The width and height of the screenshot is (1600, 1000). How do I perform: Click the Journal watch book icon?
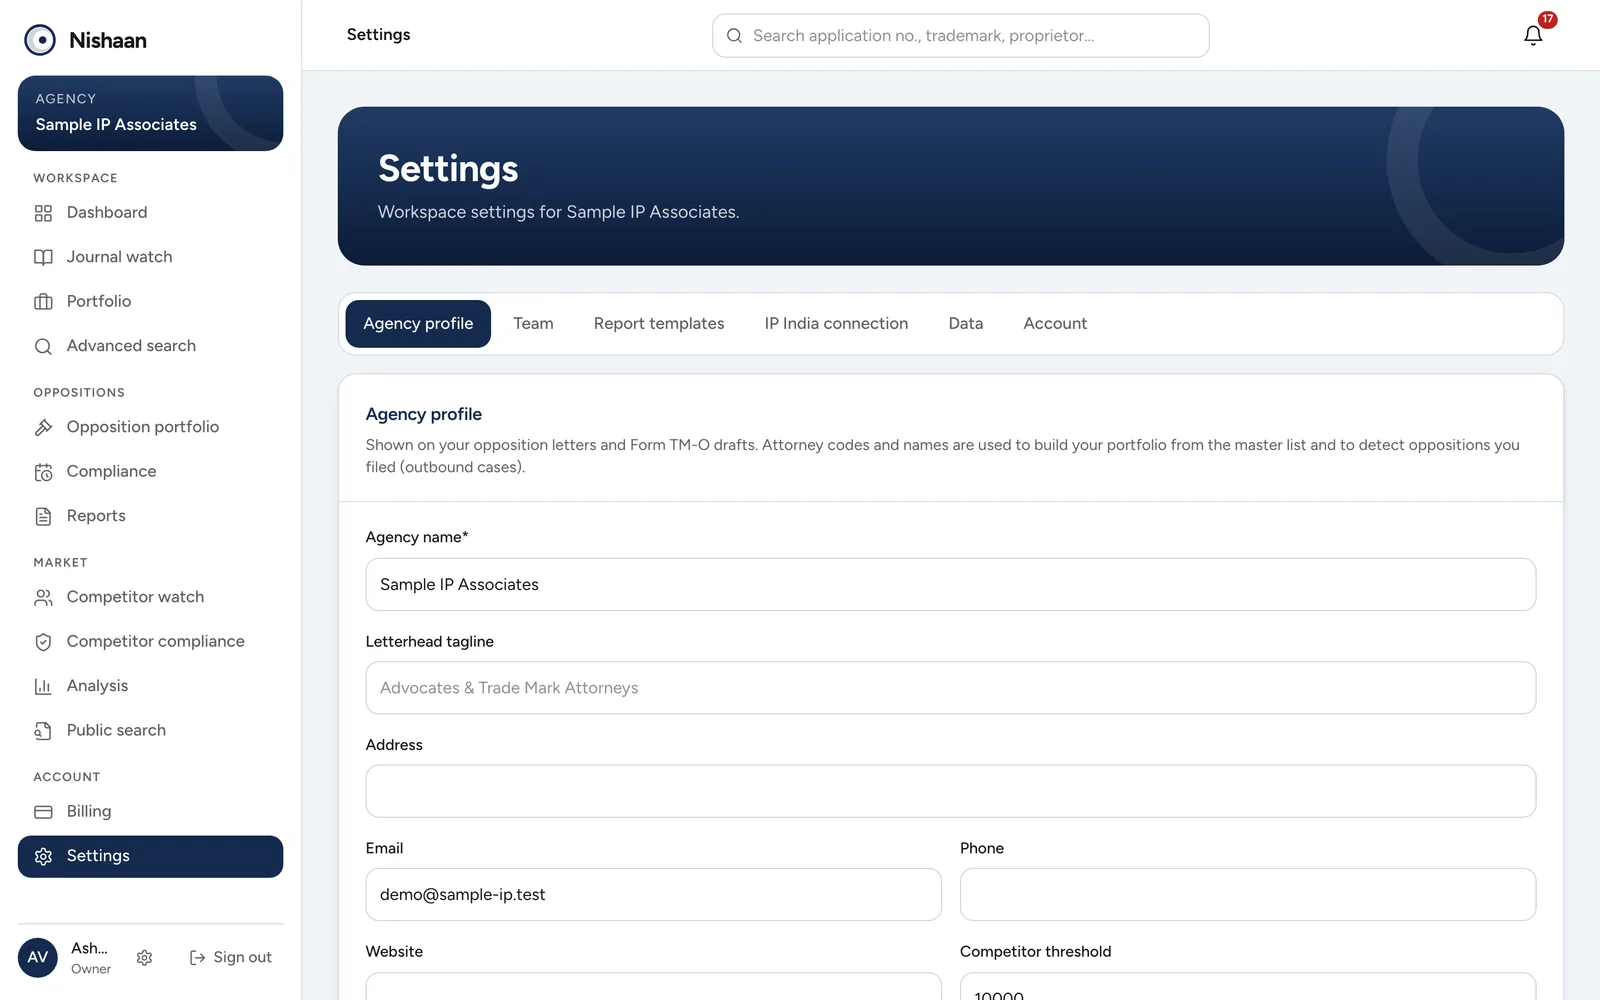pos(43,257)
